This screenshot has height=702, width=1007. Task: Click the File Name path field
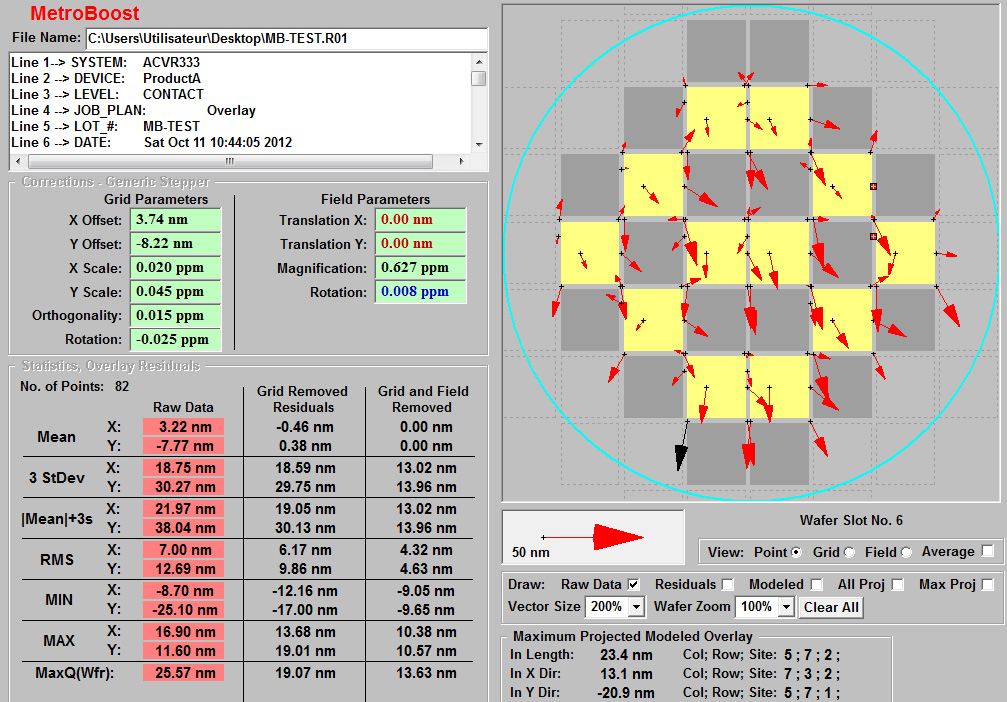click(x=285, y=39)
